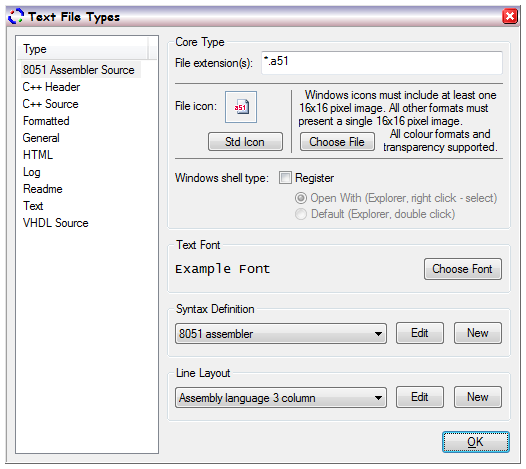Screen dimensions: 526x469
Task: Click the a51 file icon preview
Action: tap(241, 107)
